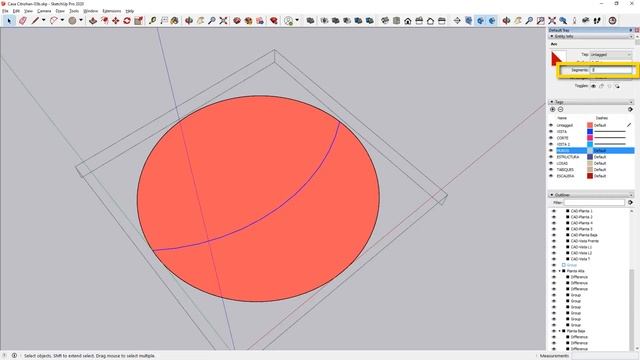The image size is (640, 360).
Task: Open the Extensions menu
Action: (x=111, y=11)
